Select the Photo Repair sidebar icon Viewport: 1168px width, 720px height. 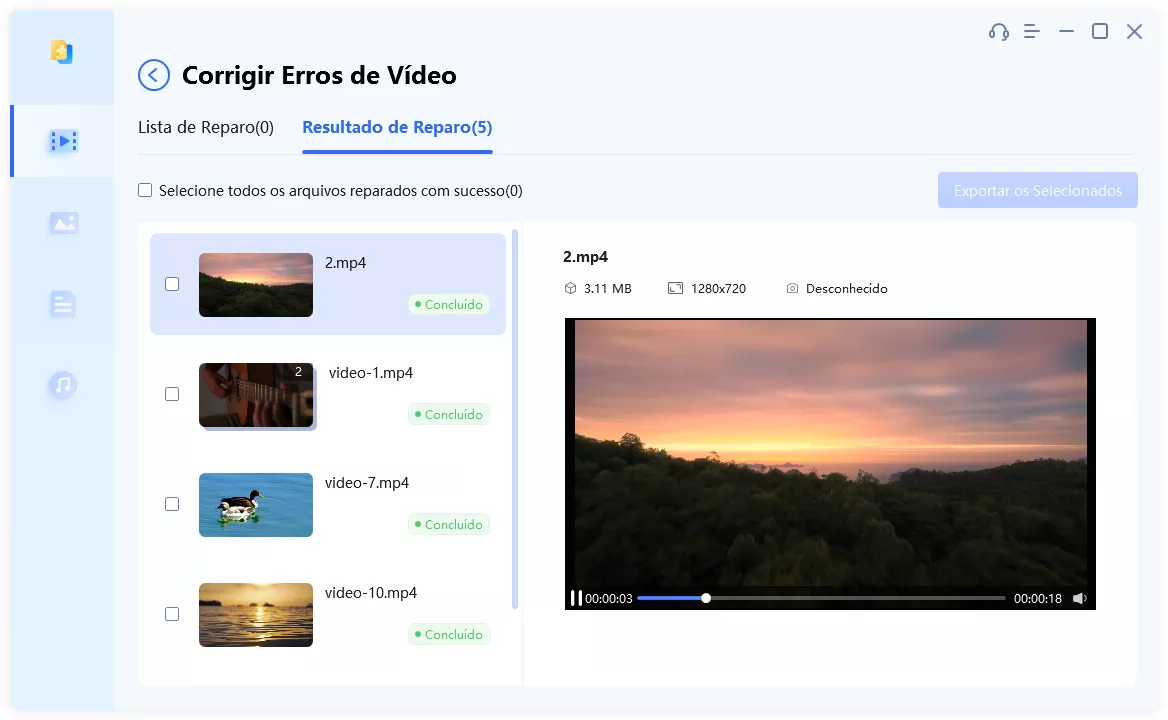click(62, 222)
